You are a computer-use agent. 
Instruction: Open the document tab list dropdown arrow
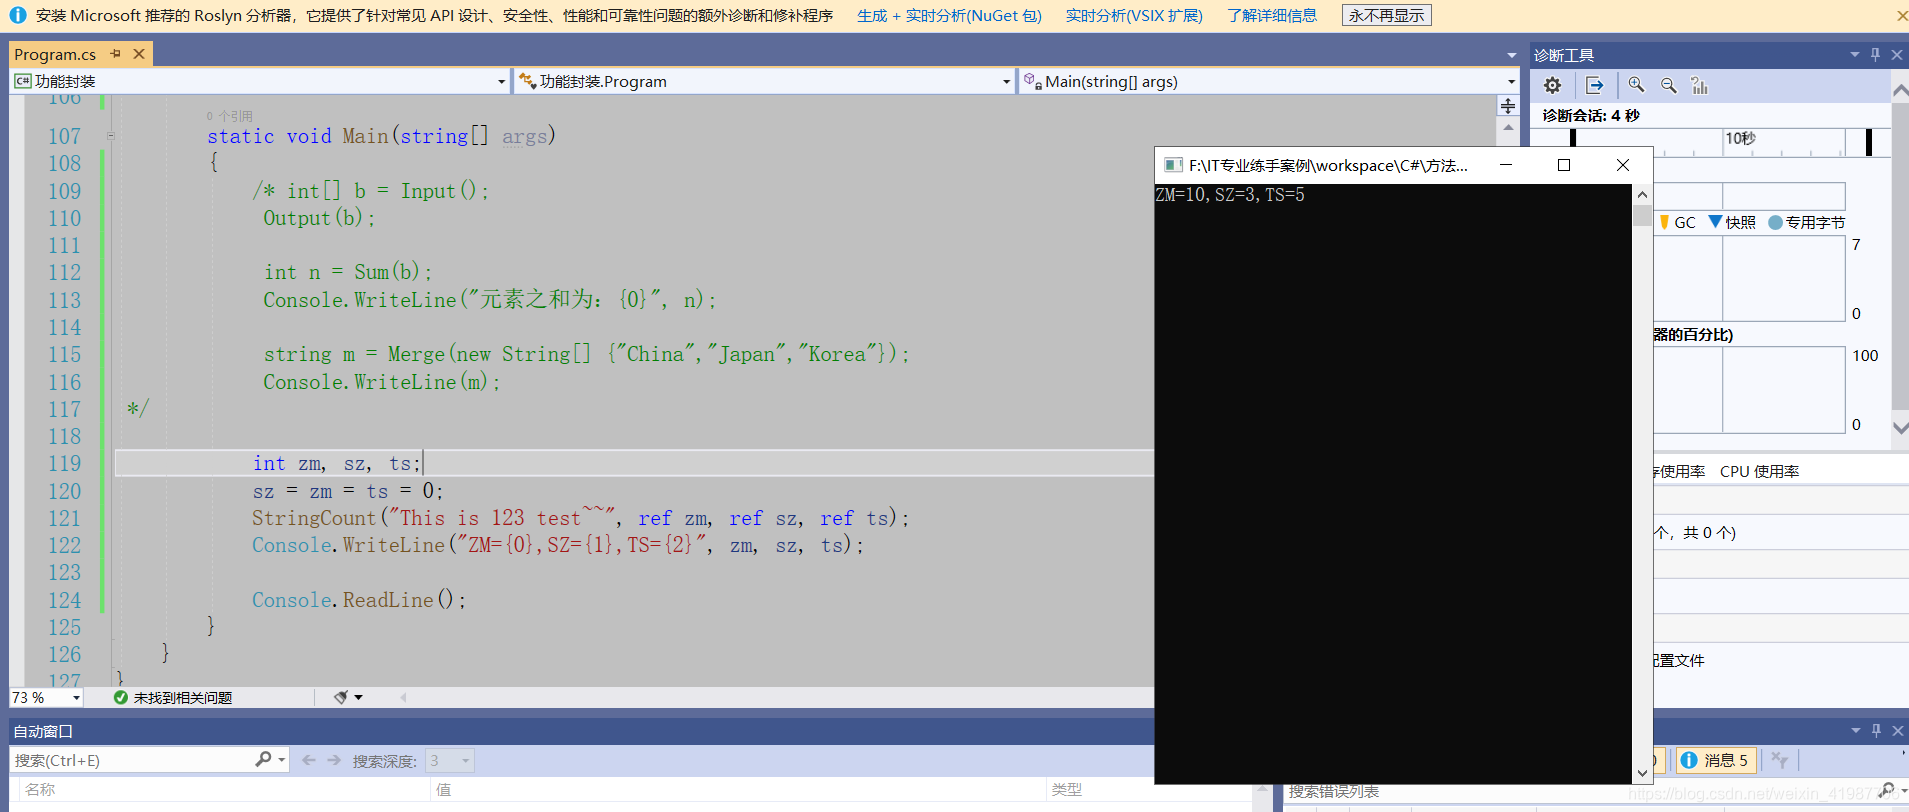[x=1511, y=55]
